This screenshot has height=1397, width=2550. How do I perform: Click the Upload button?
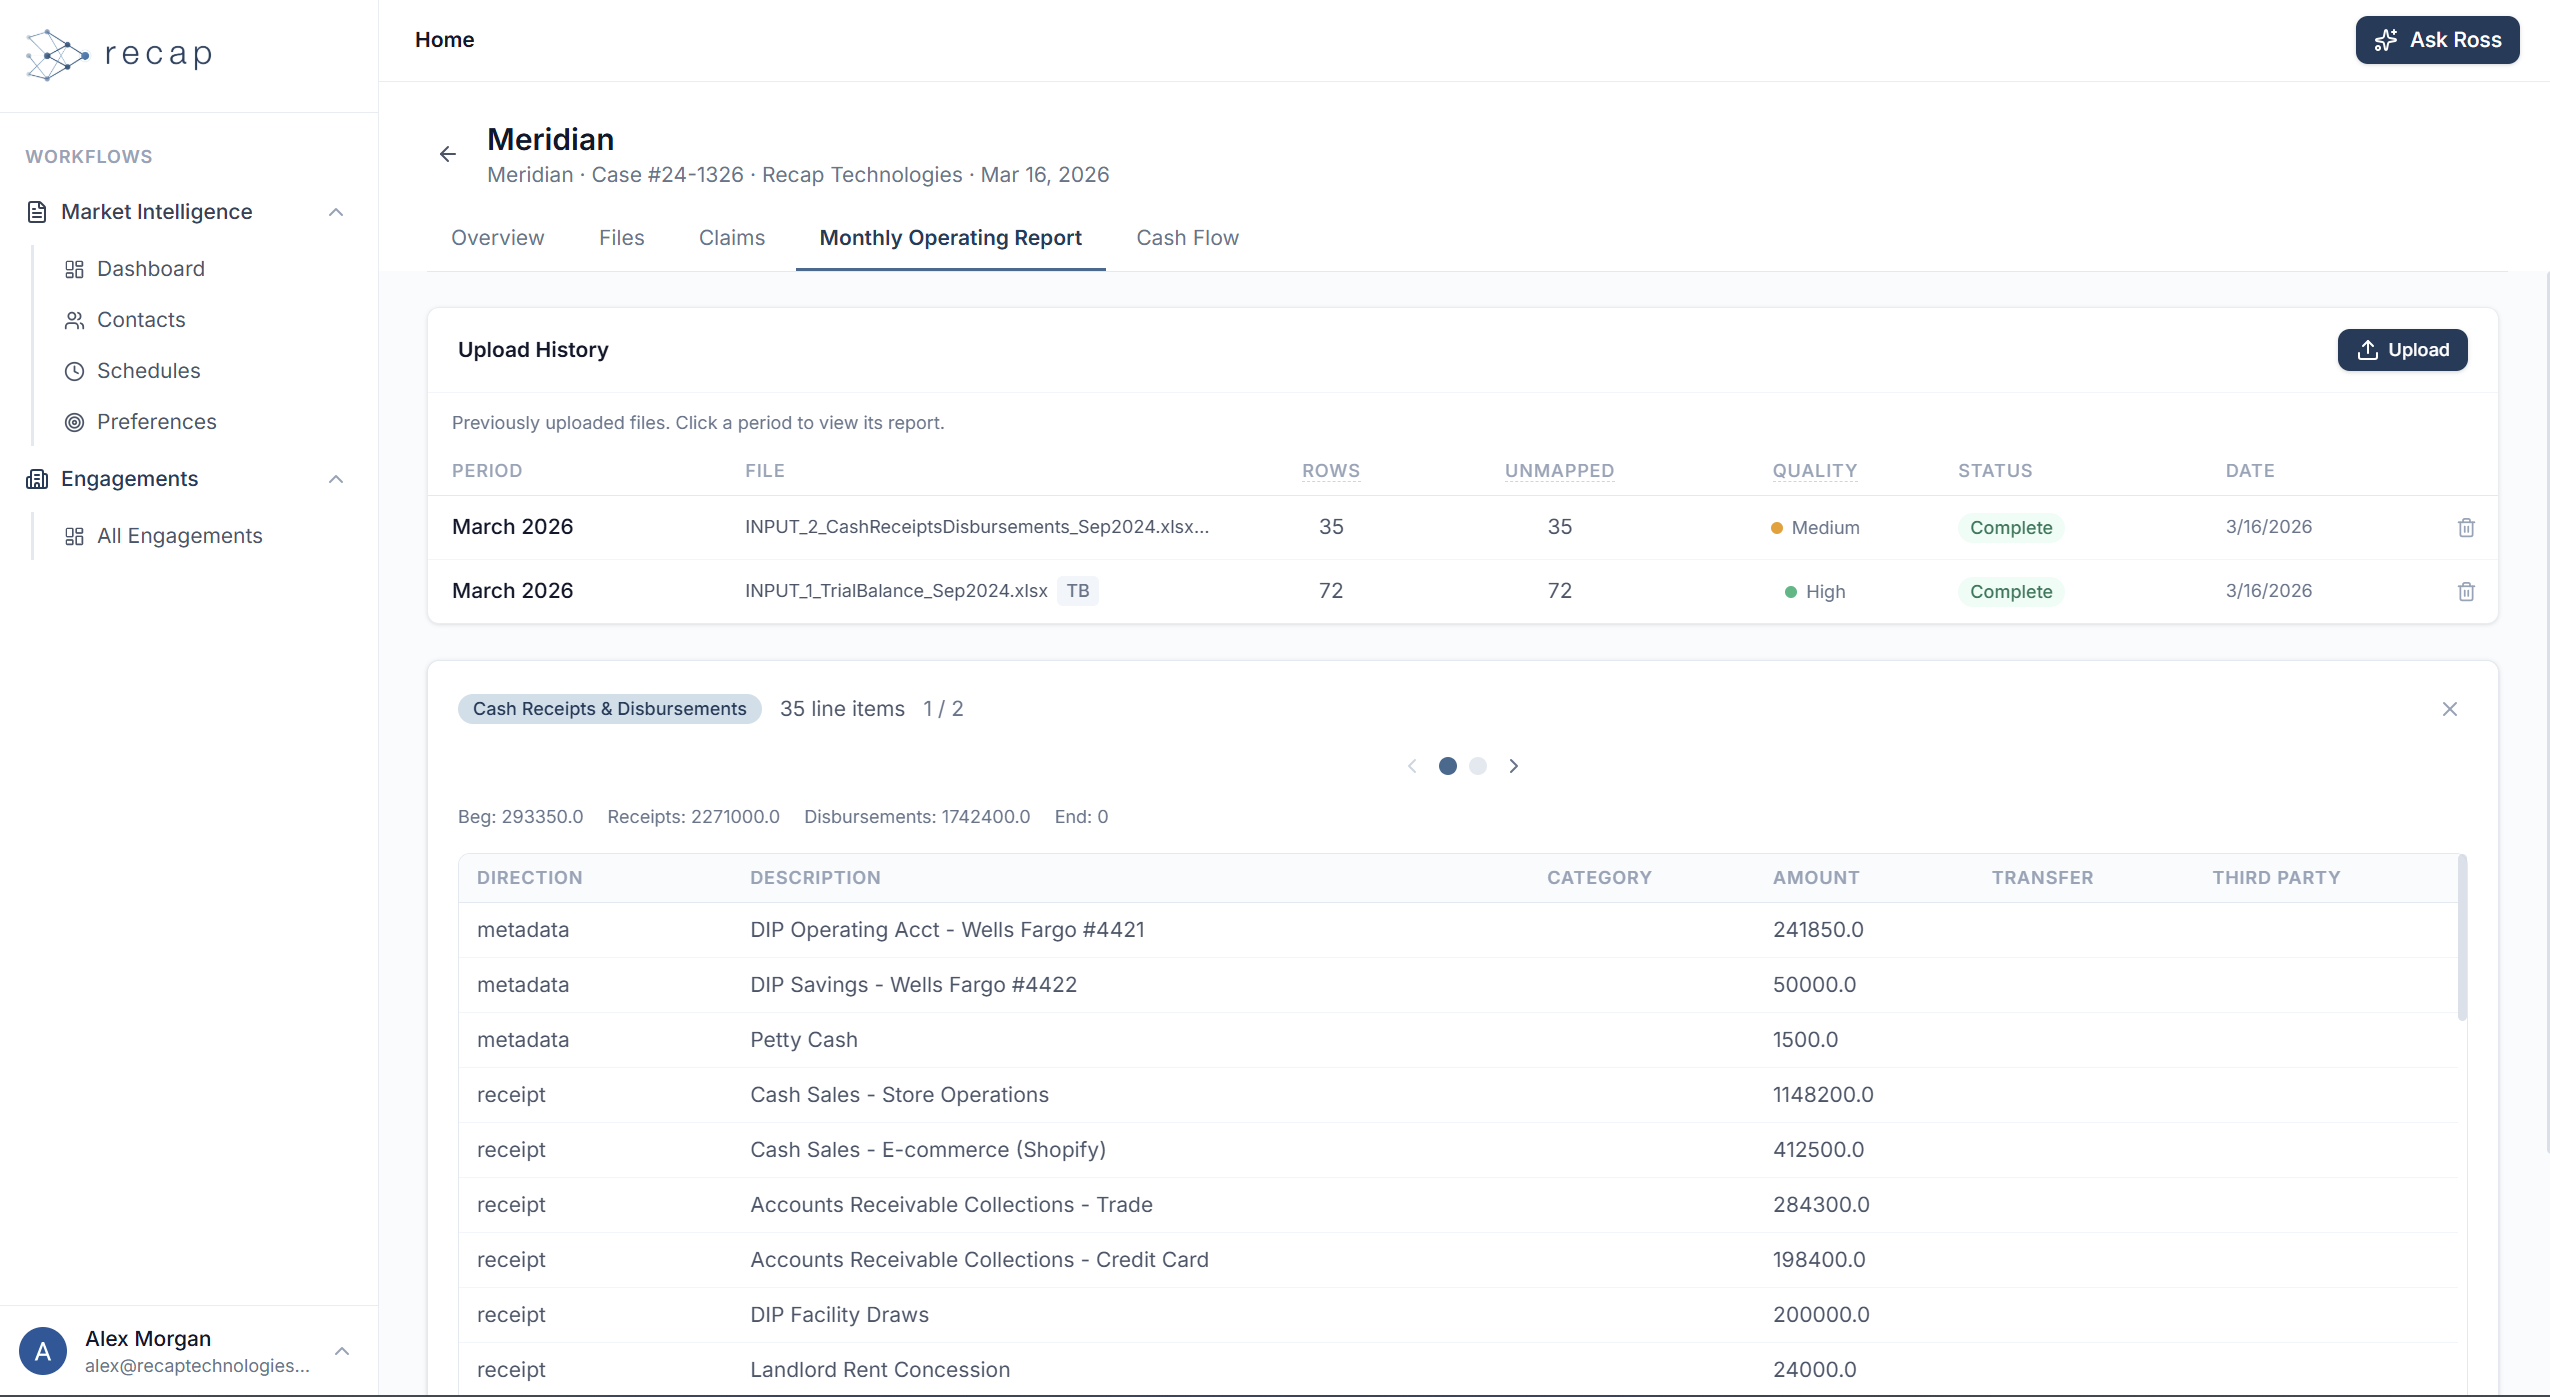pyautogui.click(x=2402, y=349)
